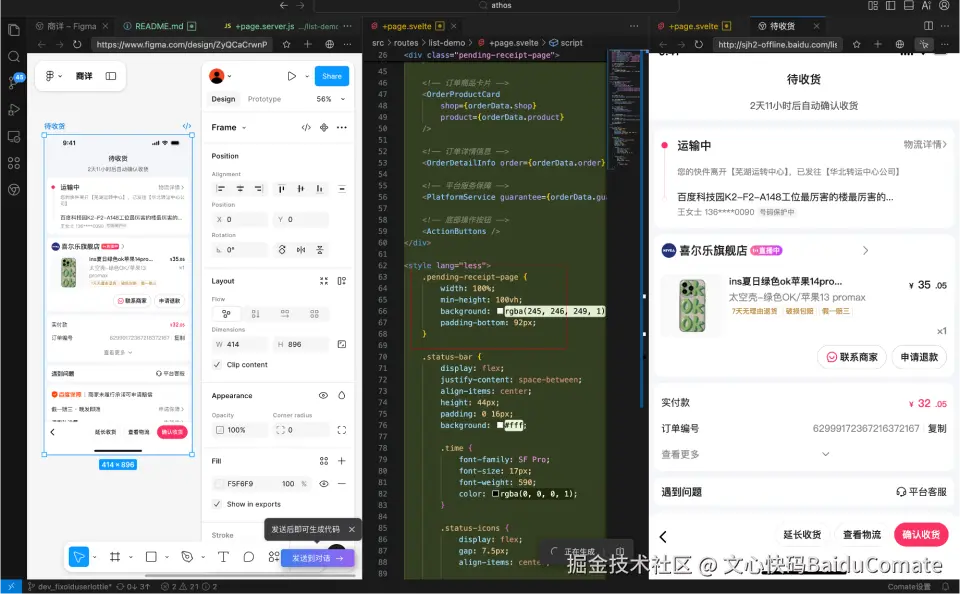Image resolution: width=960 pixels, height=594 pixels.
Task: Select the Pen tool in Figma toolbar
Action: 187,557
